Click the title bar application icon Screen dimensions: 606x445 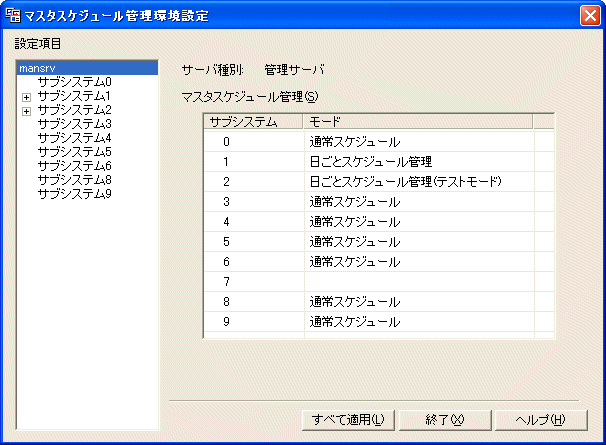point(12,15)
